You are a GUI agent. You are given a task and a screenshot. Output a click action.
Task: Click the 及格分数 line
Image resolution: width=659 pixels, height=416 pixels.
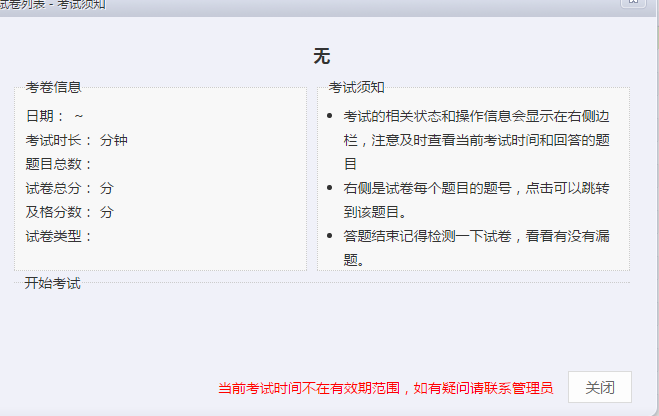point(70,212)
